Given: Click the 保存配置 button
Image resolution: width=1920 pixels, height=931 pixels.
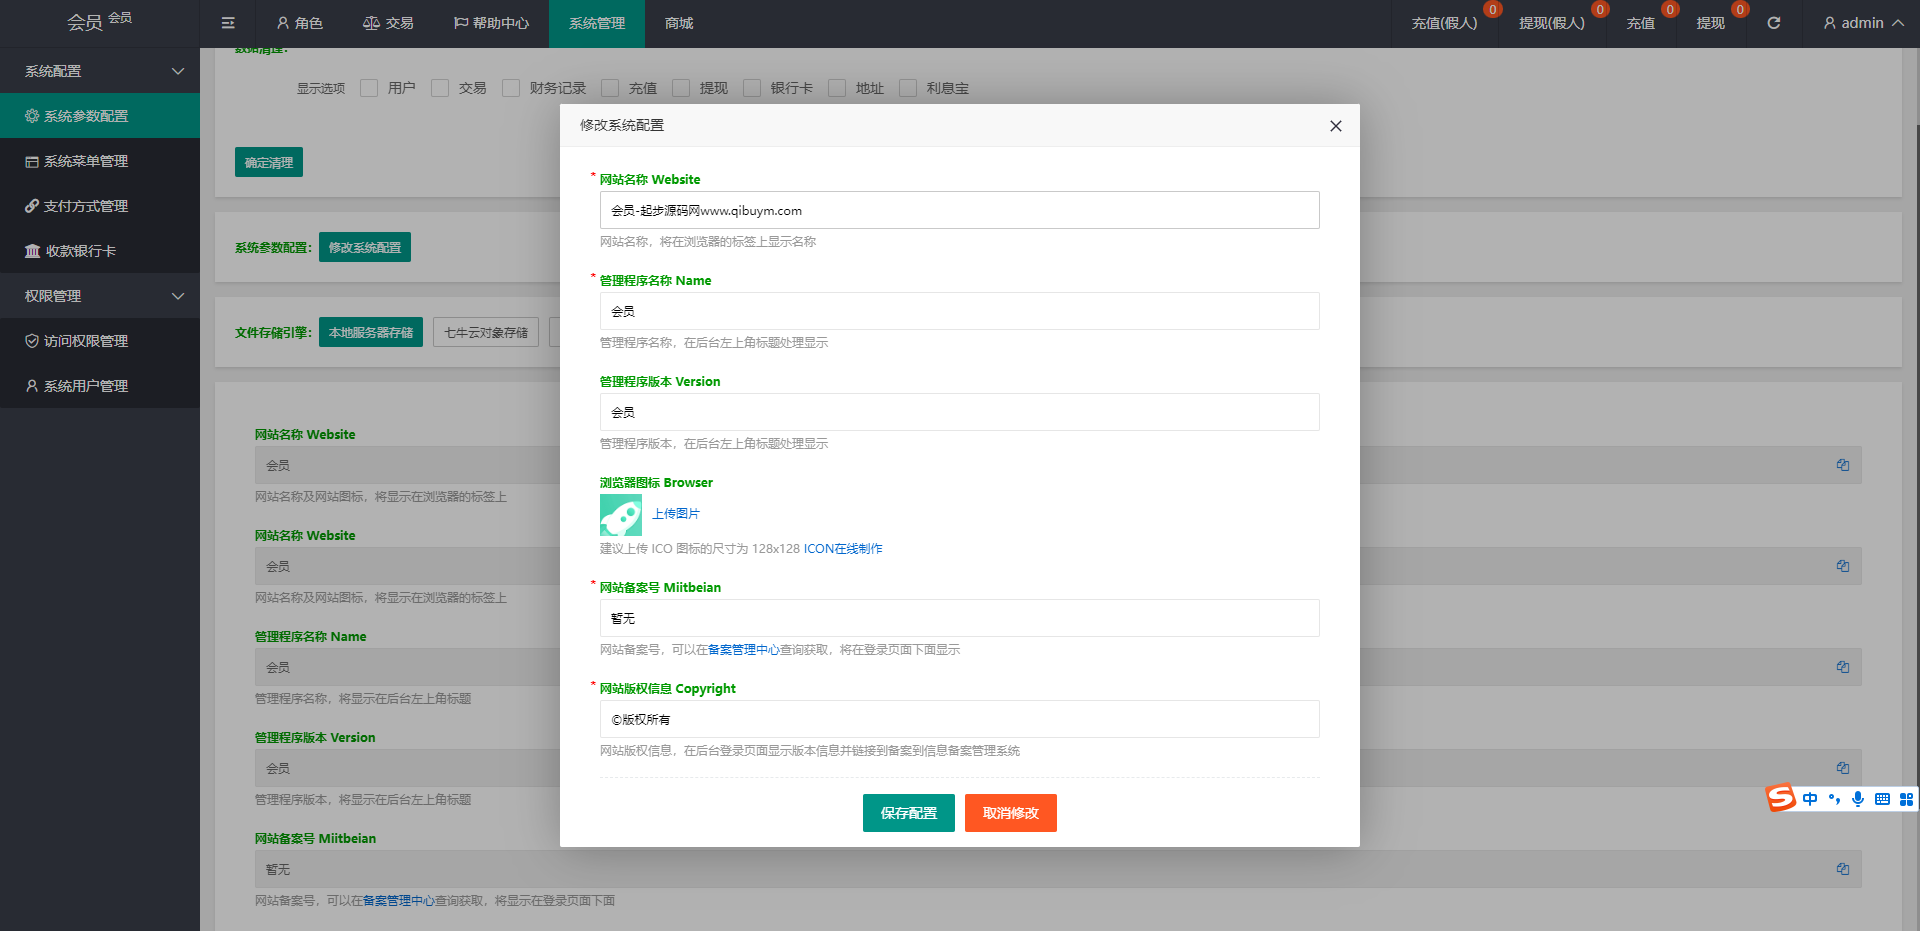Looking at the screenshot, I should click(x=909, y=813).
